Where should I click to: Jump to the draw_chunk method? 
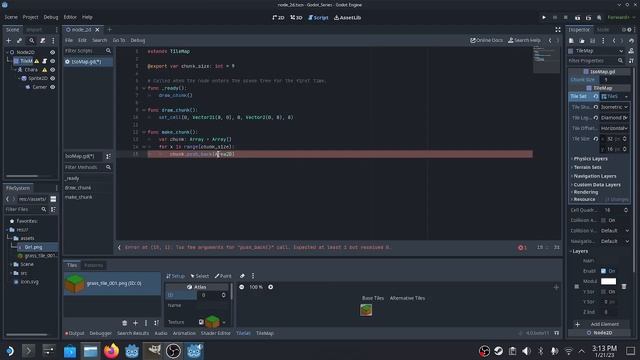[x=78, y=188]
